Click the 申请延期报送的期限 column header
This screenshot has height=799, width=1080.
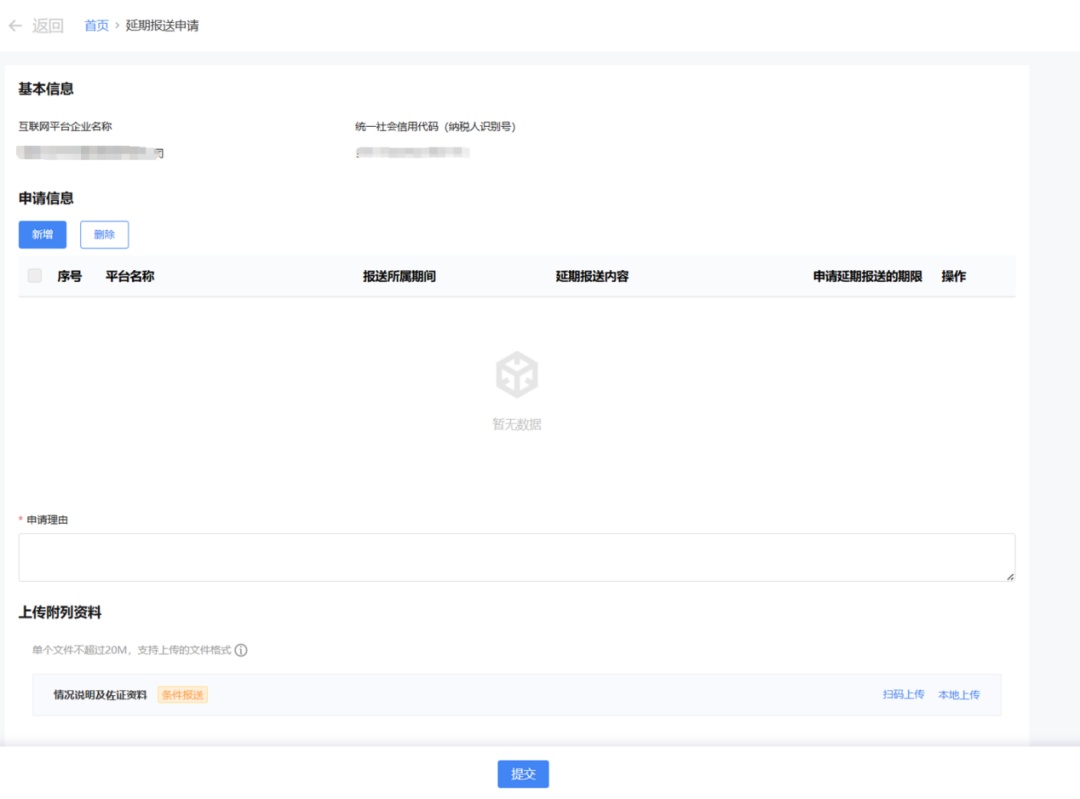tap(867, 277)
